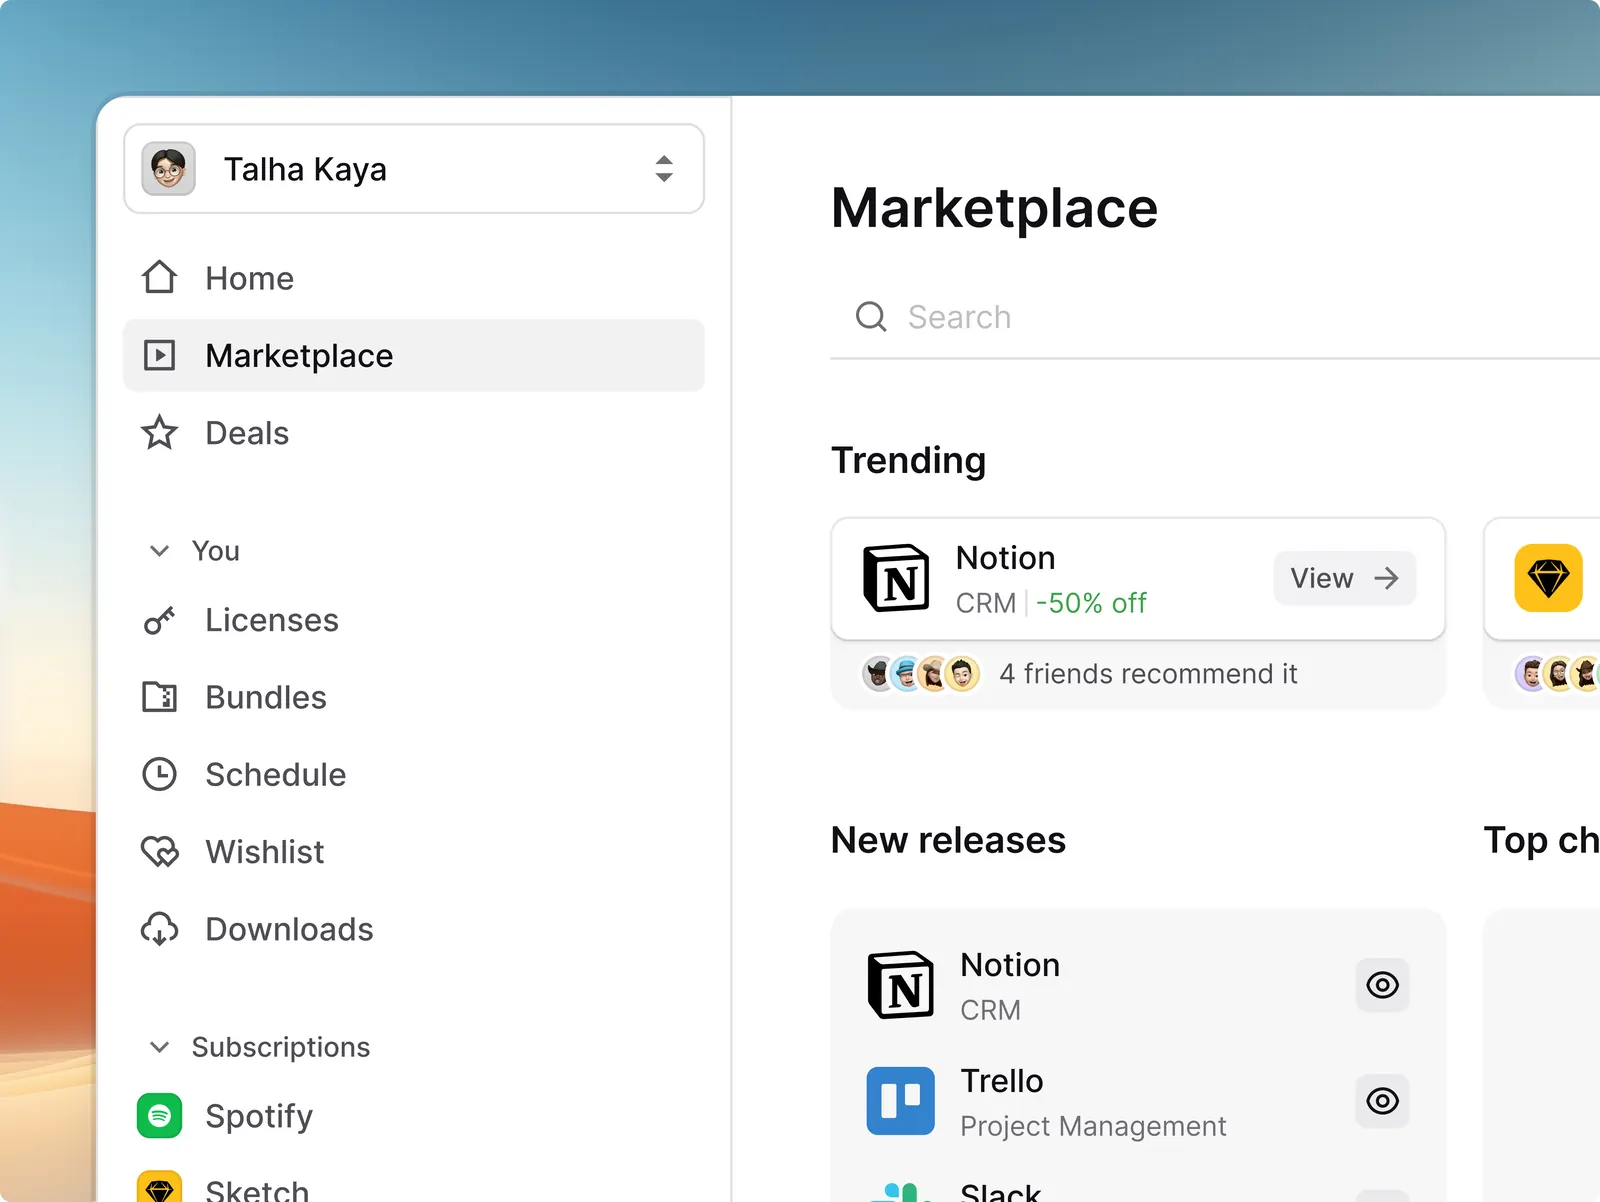Click the Home house icon
1600x1202 pixels.
[159, 278]
